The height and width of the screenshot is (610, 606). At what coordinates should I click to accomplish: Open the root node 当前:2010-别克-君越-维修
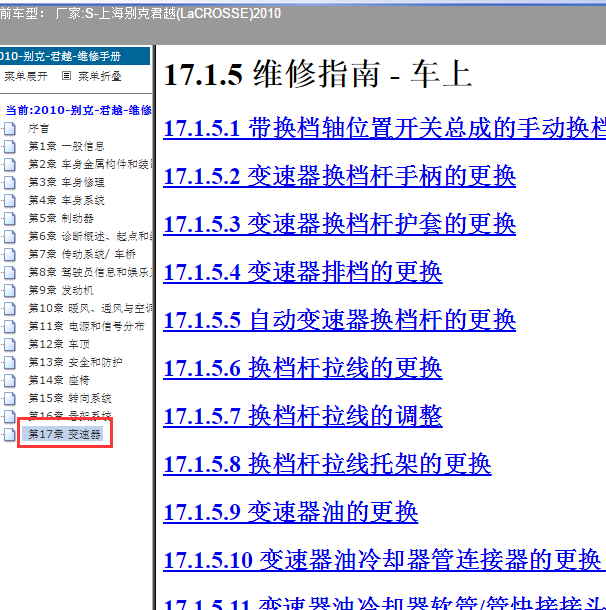(79, 110)
